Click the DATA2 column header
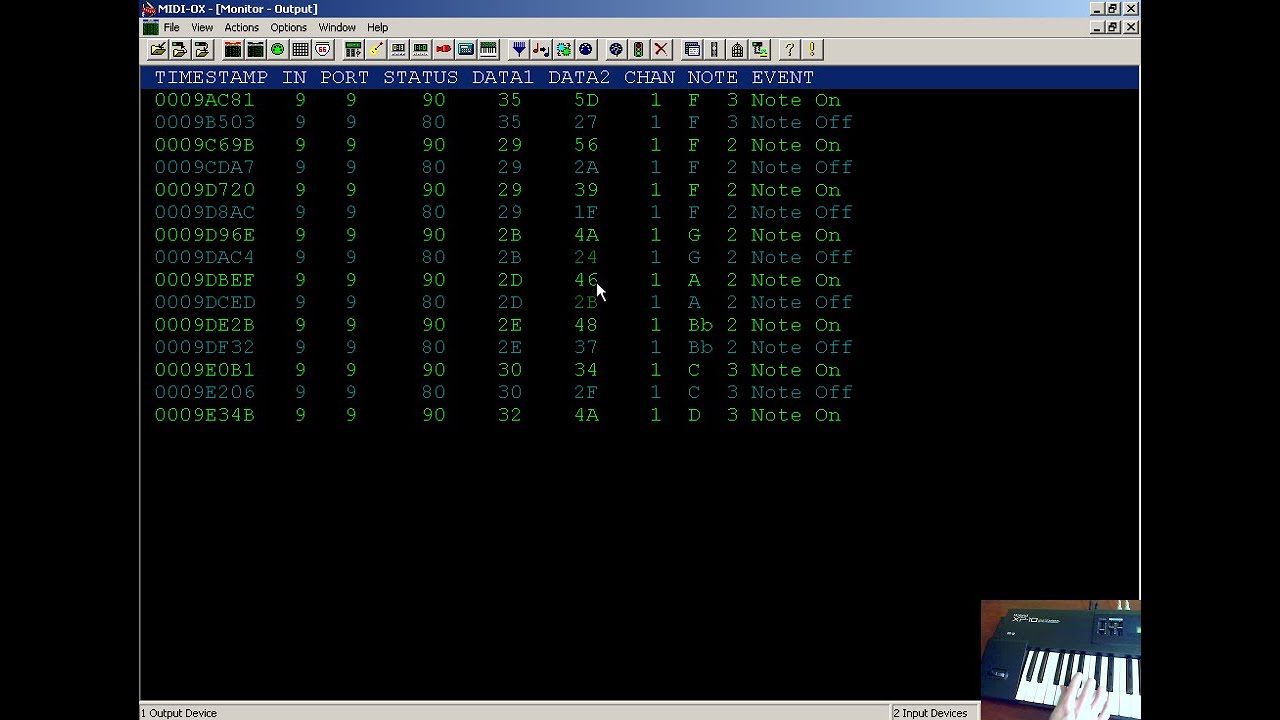The height and width of the screenshot is (720, 1280). [x=579, y=77]
